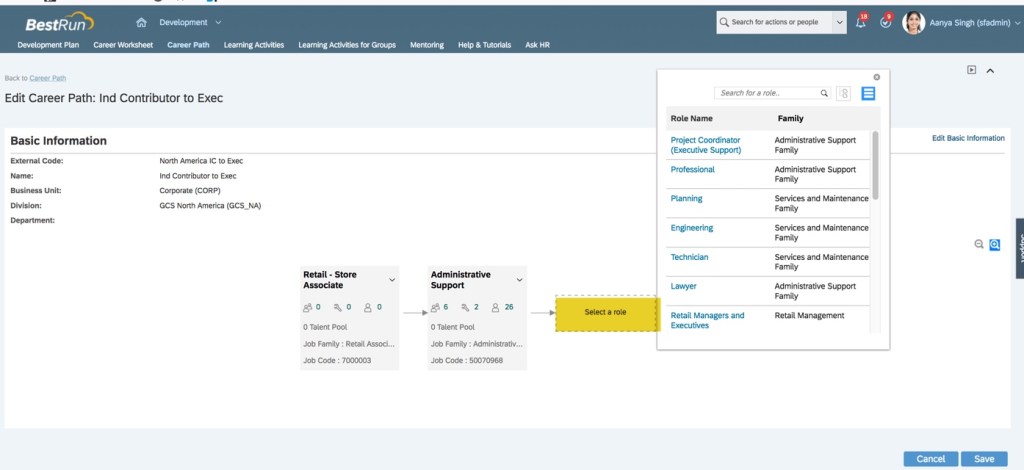Image resolution: width=1024 pixels, height=470 pixels.
Task: Open the to-do checkmark icon
Action: pyautogui.click(x=885, y=22)
